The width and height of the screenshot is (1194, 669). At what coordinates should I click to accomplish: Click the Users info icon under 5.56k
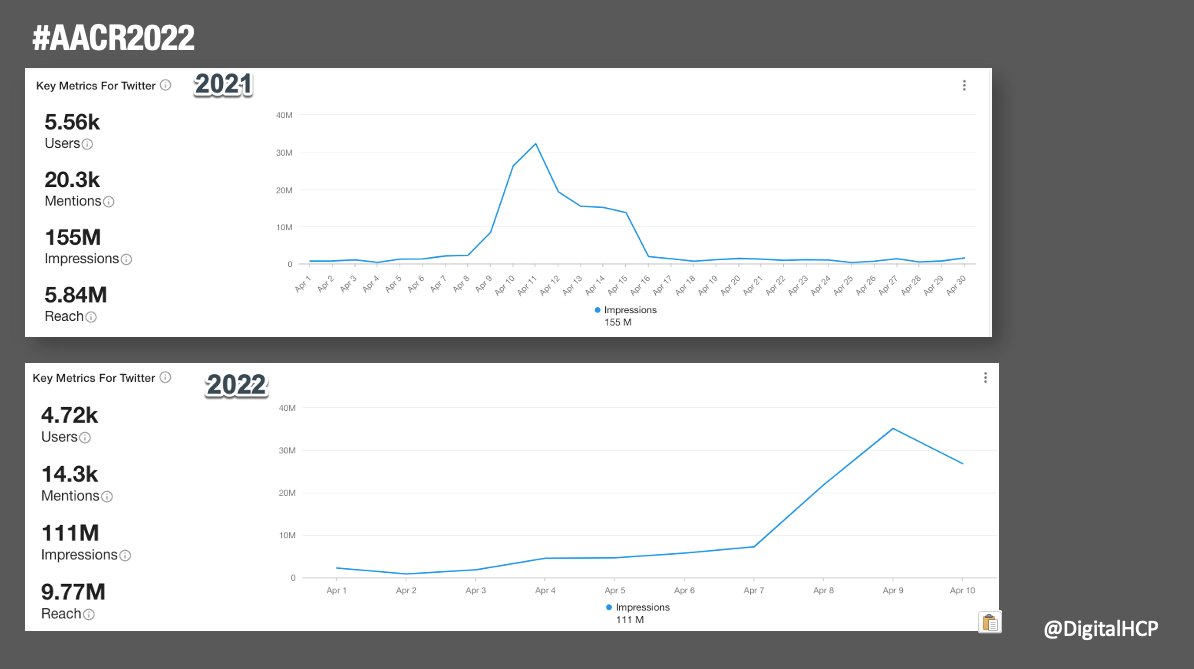[x=88, y=144]
